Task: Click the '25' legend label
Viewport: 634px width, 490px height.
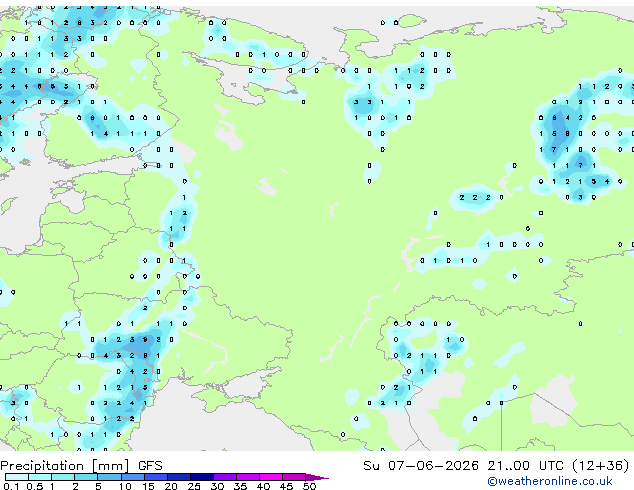Action: click(x=194, y=486)
